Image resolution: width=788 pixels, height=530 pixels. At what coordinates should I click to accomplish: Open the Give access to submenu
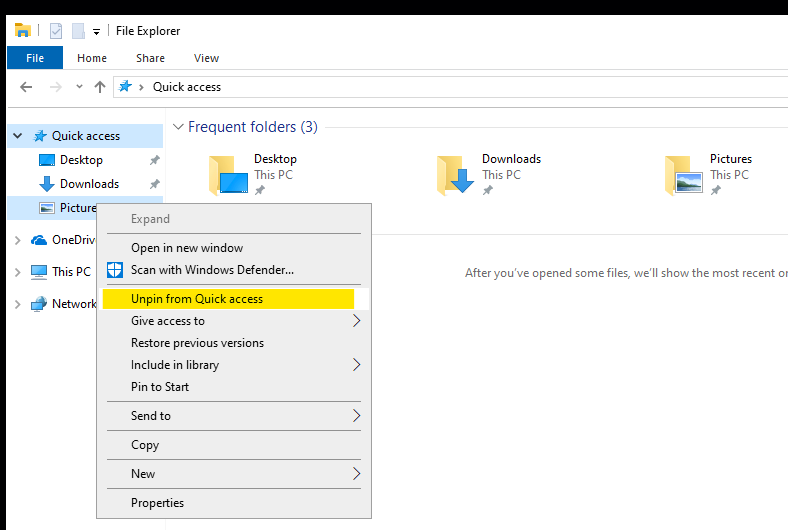tap(234, 321)
